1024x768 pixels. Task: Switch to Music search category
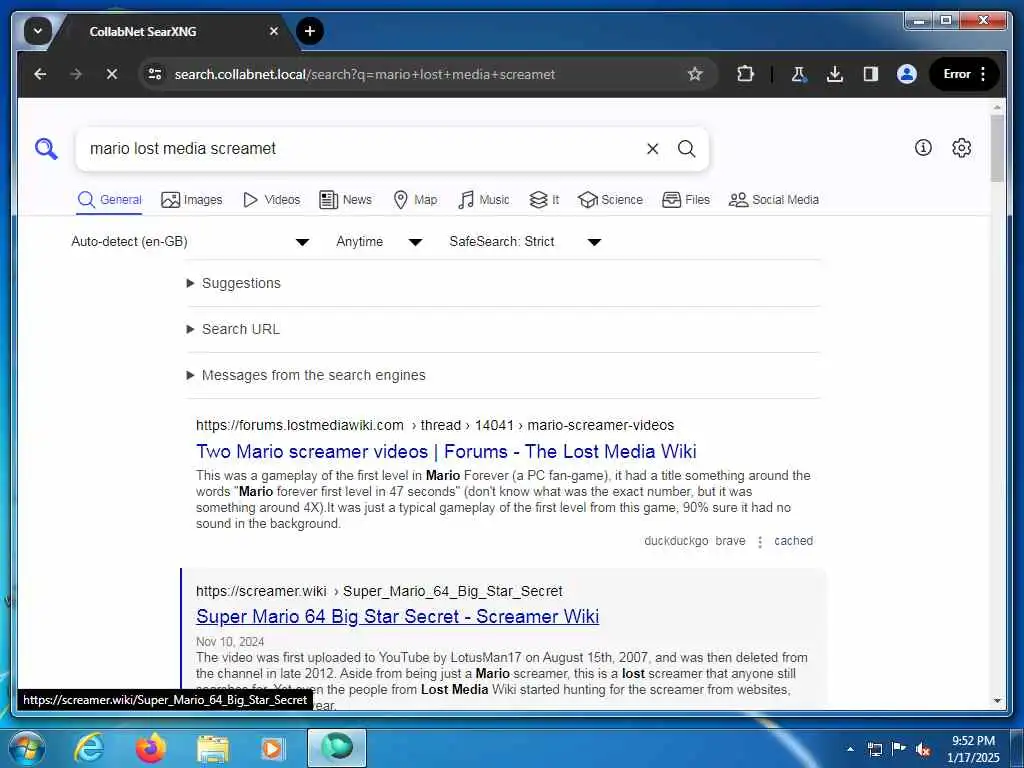[484, 200]
